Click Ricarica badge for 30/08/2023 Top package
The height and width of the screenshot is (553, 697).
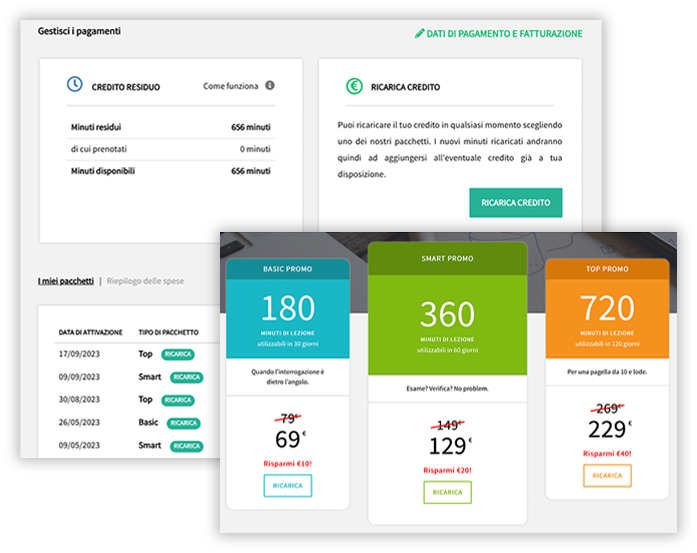(x=177, y=400)
